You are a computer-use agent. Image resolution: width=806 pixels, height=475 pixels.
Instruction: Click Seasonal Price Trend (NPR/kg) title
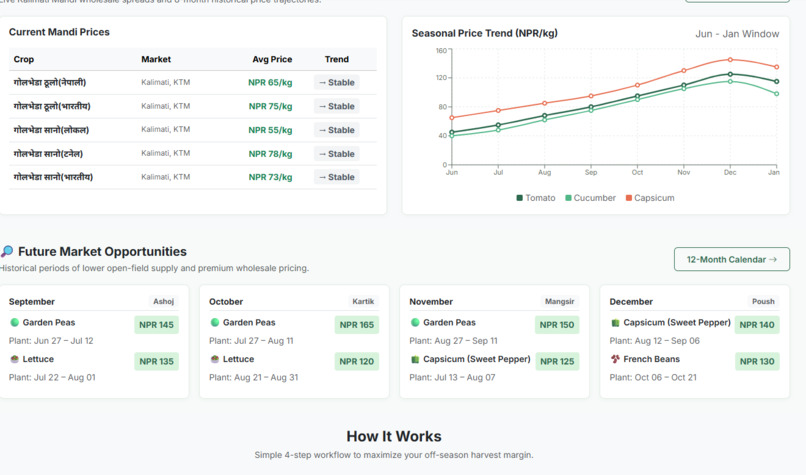[x=485, y=33]
